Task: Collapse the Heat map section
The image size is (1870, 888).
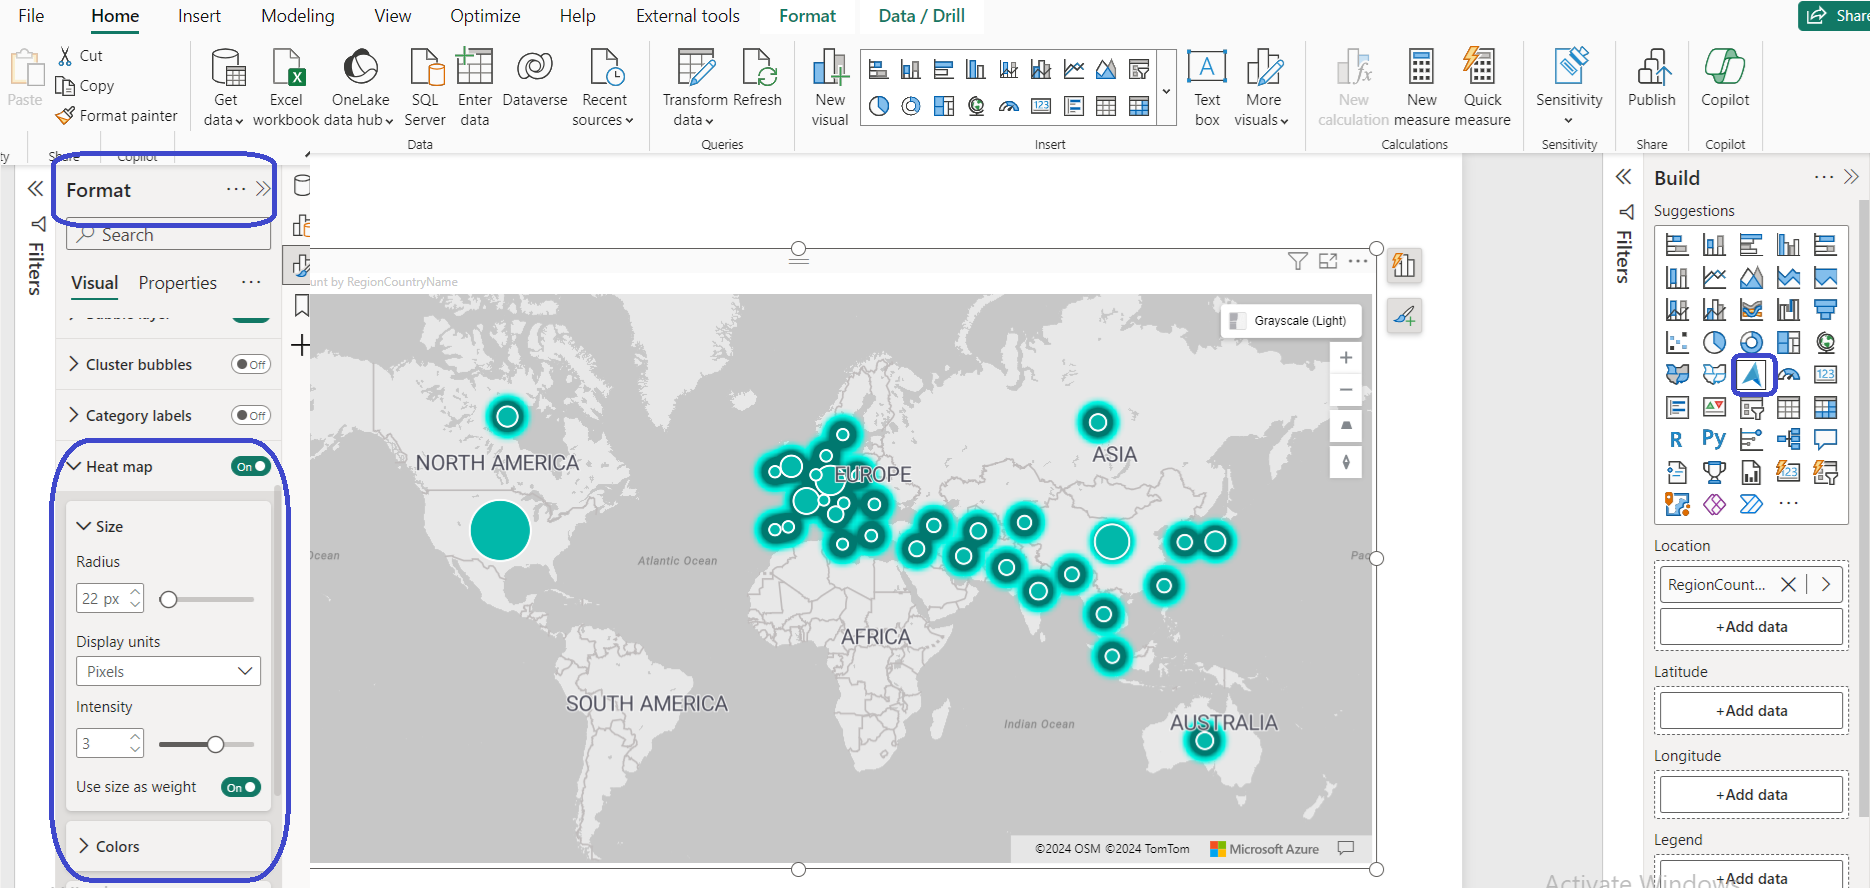Action: [74, 466]
